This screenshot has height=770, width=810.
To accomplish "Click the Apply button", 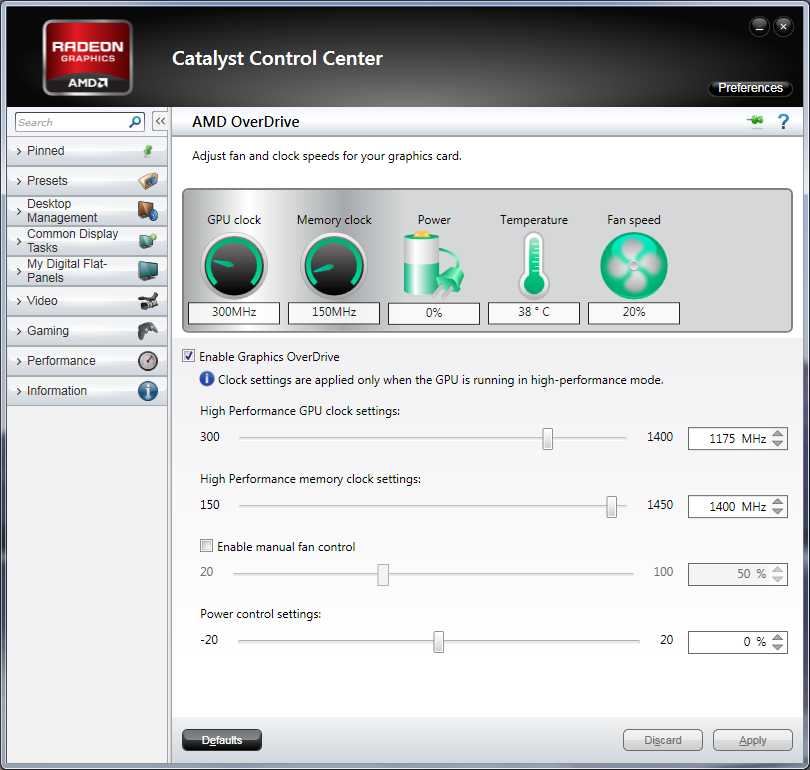I will (x=752, y=741).
